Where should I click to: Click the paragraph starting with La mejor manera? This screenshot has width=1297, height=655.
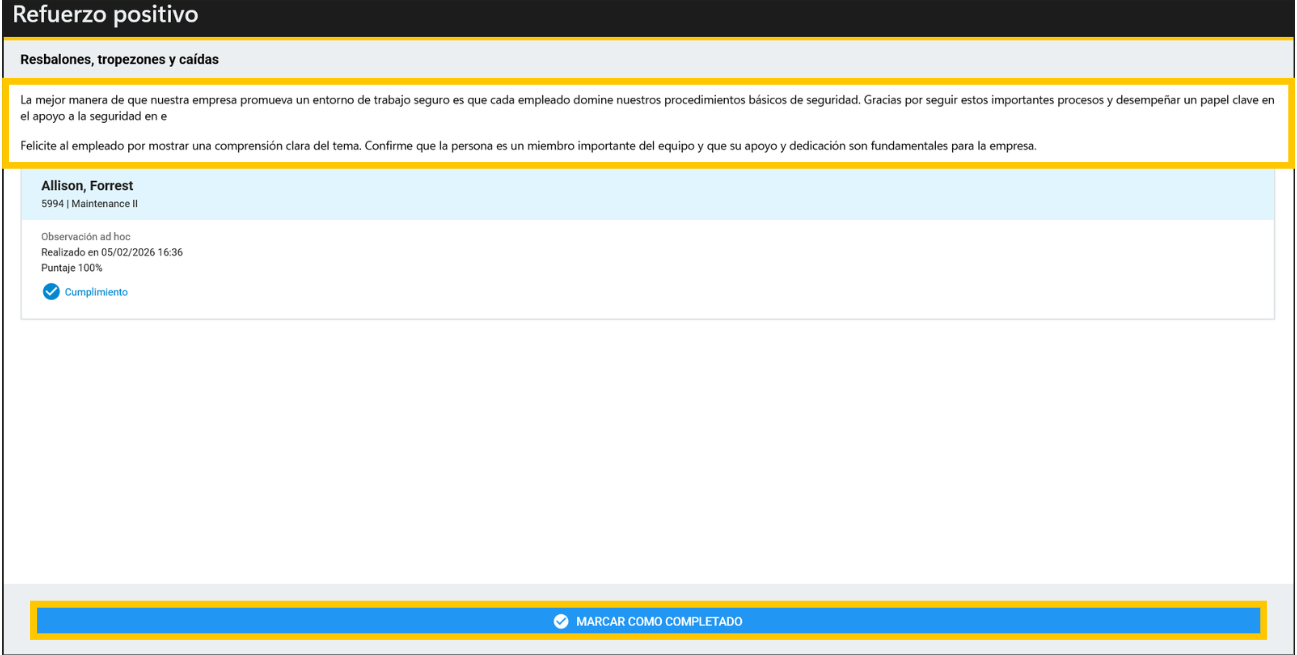(x=400, y=101)
